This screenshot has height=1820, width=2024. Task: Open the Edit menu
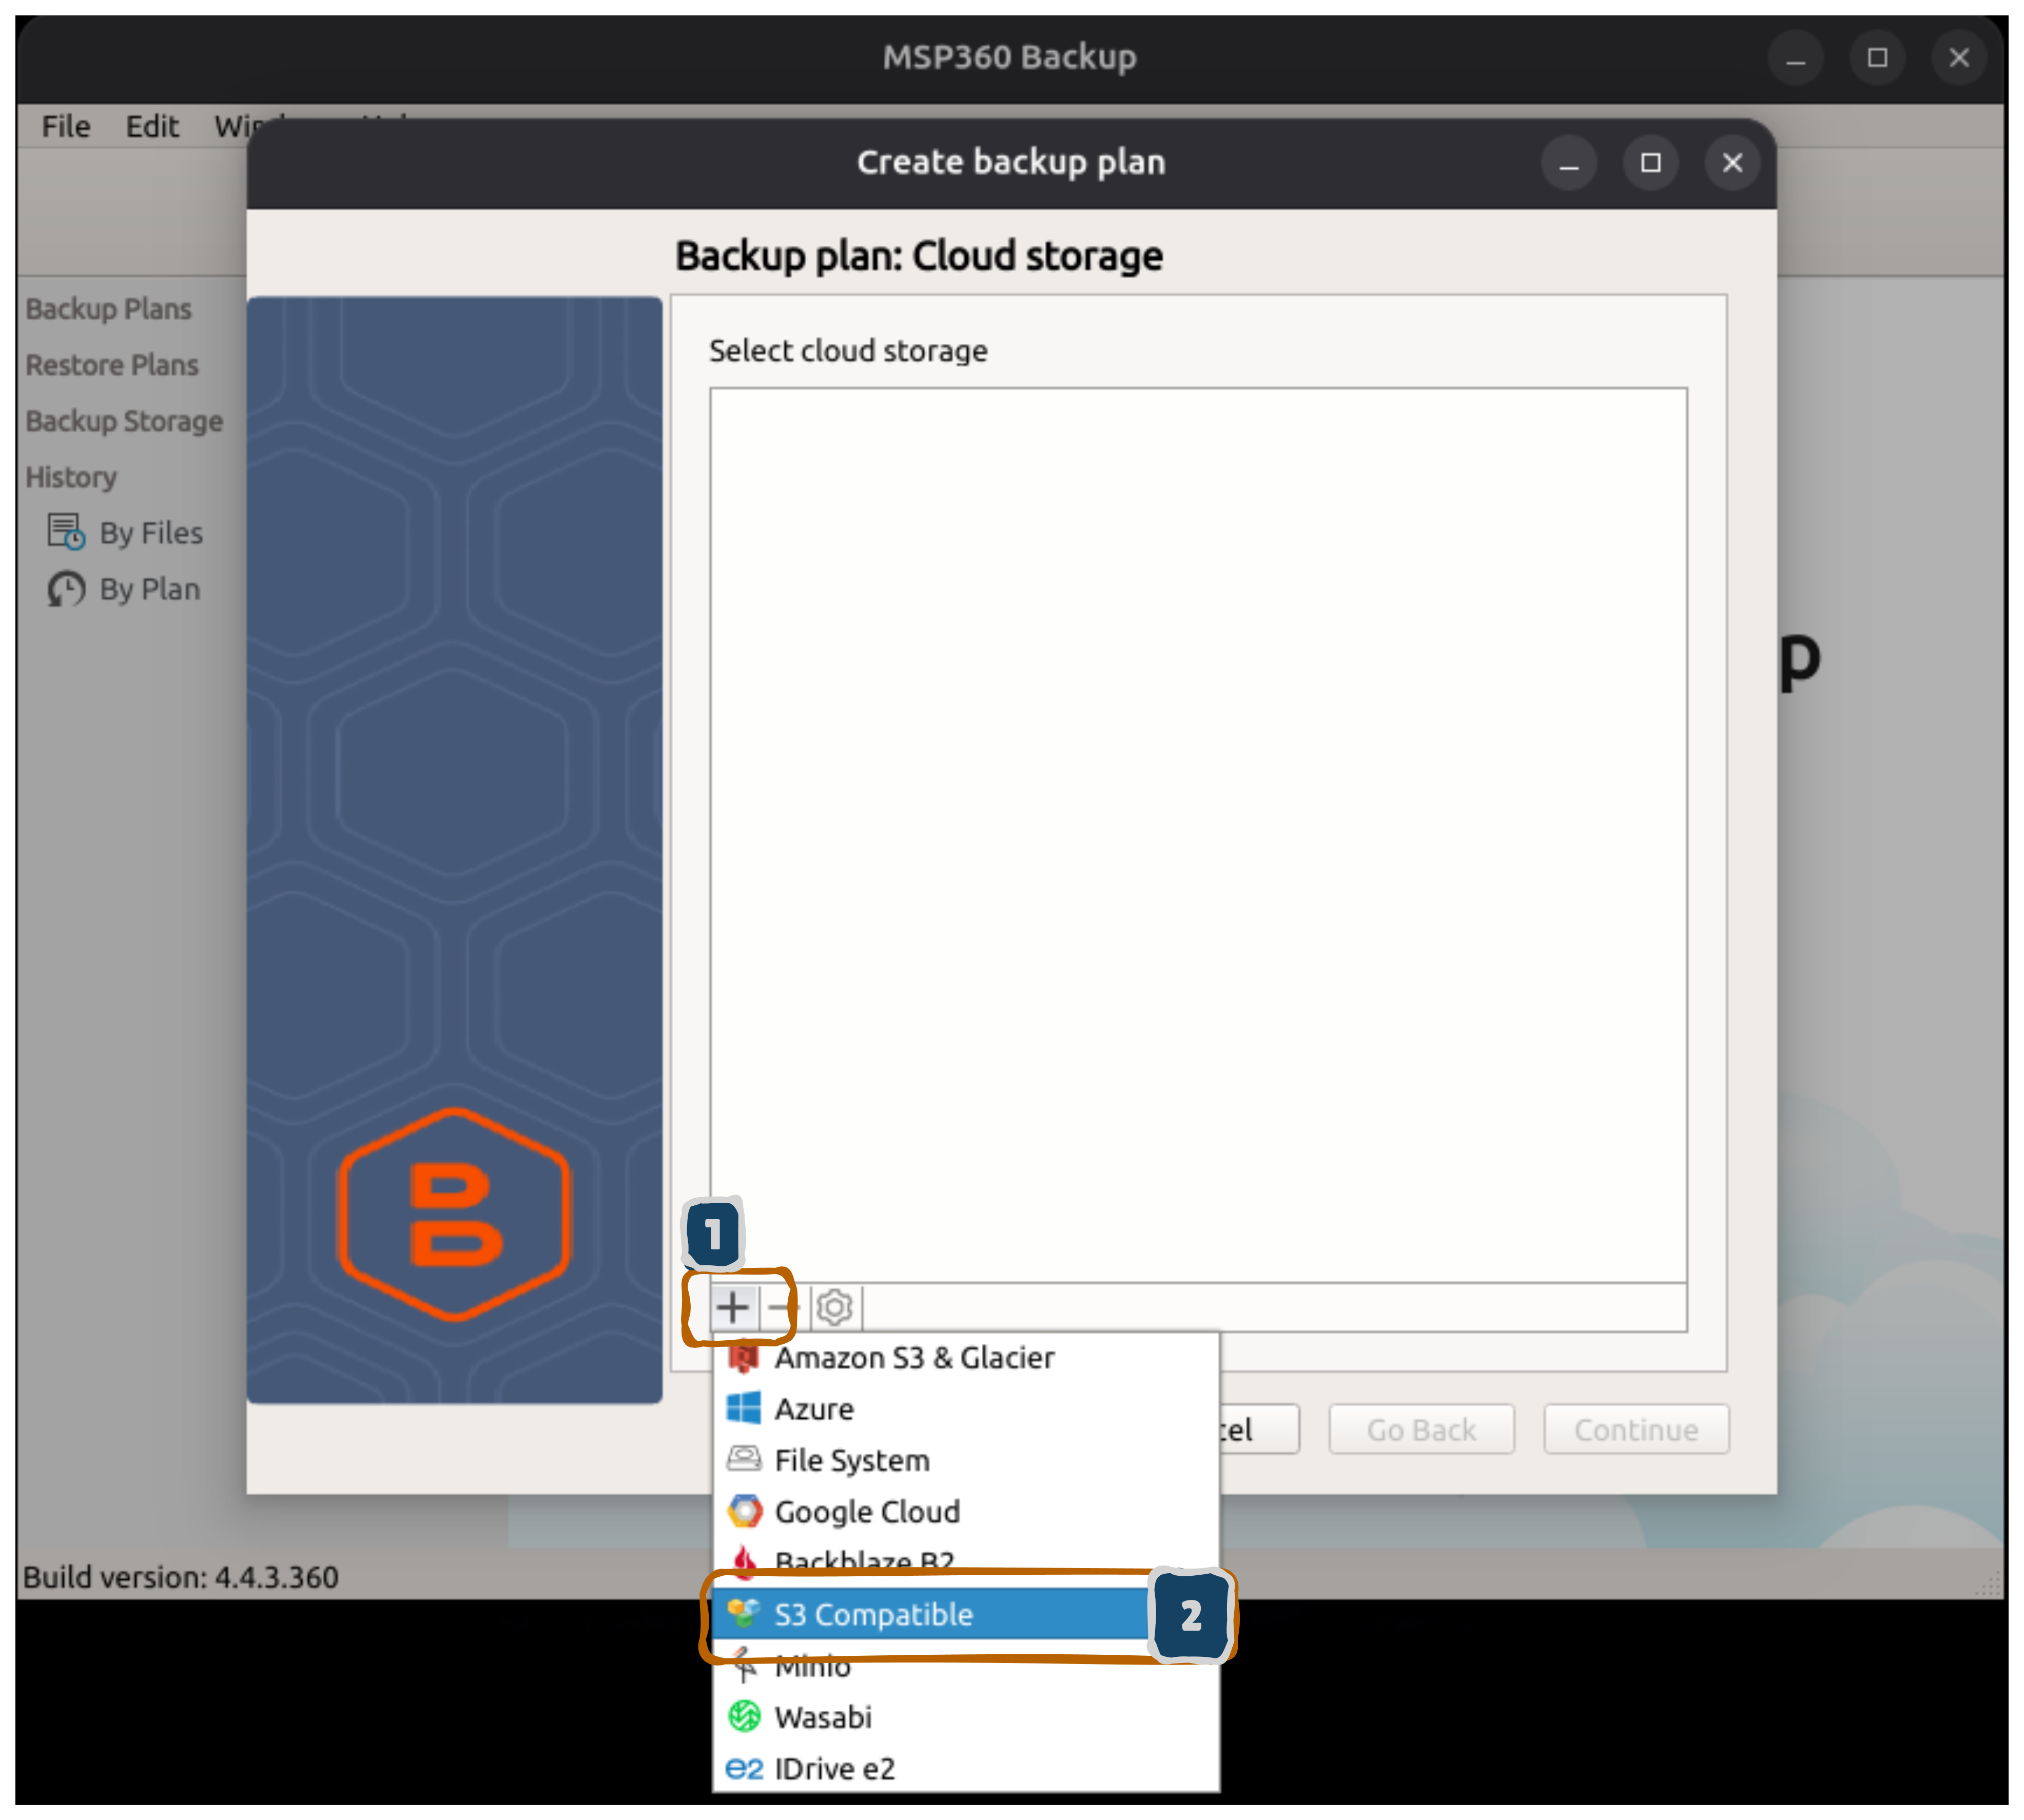(152, 127)
